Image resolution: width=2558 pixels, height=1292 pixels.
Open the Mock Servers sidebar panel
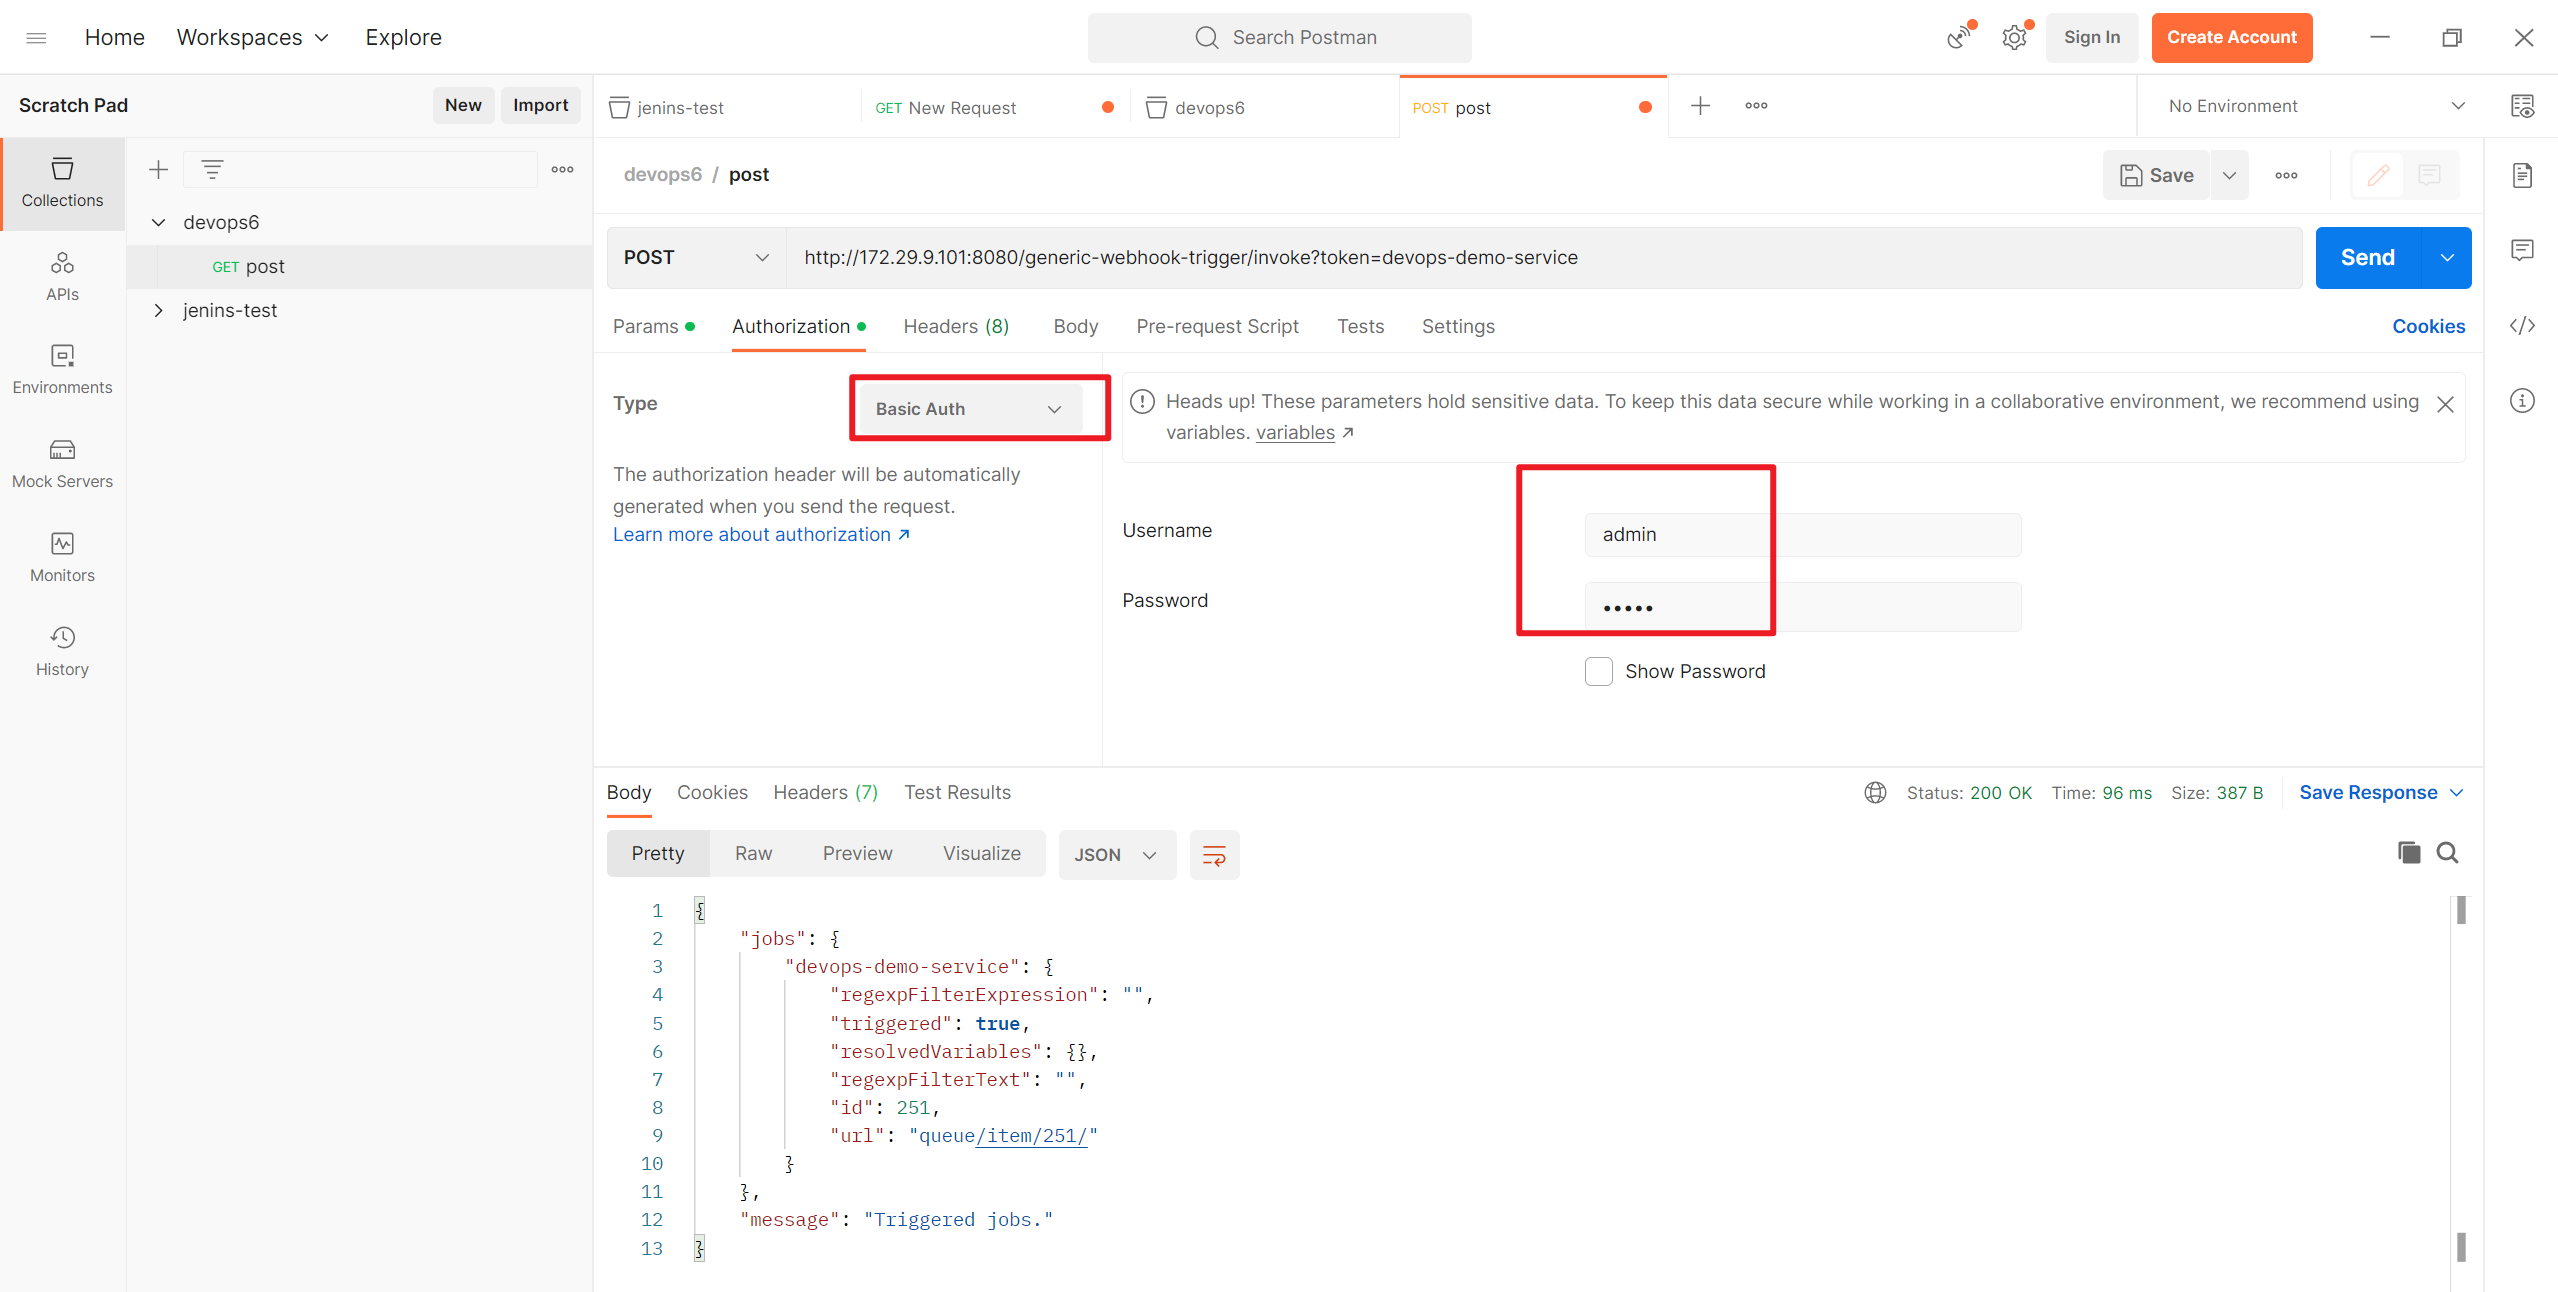point(62,463)
